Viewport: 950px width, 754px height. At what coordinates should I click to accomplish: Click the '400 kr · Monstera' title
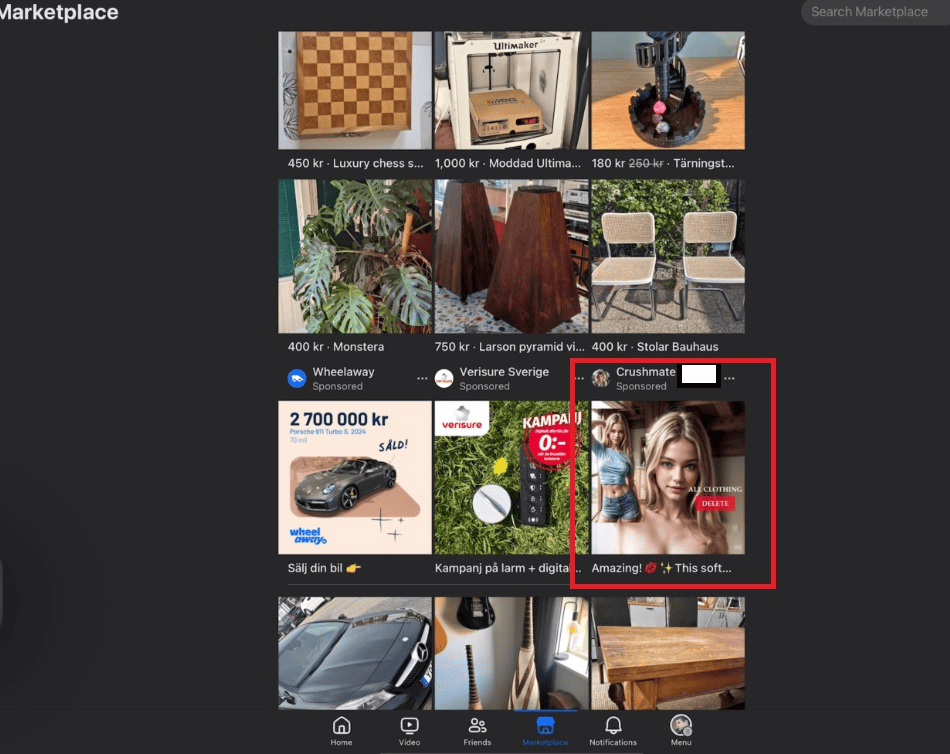click(336, 347)
